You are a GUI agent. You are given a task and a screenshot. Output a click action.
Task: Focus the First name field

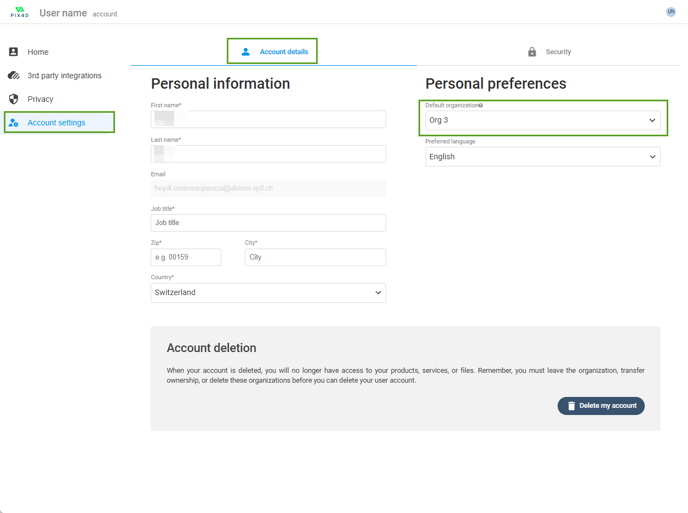[x=268, y=119]
